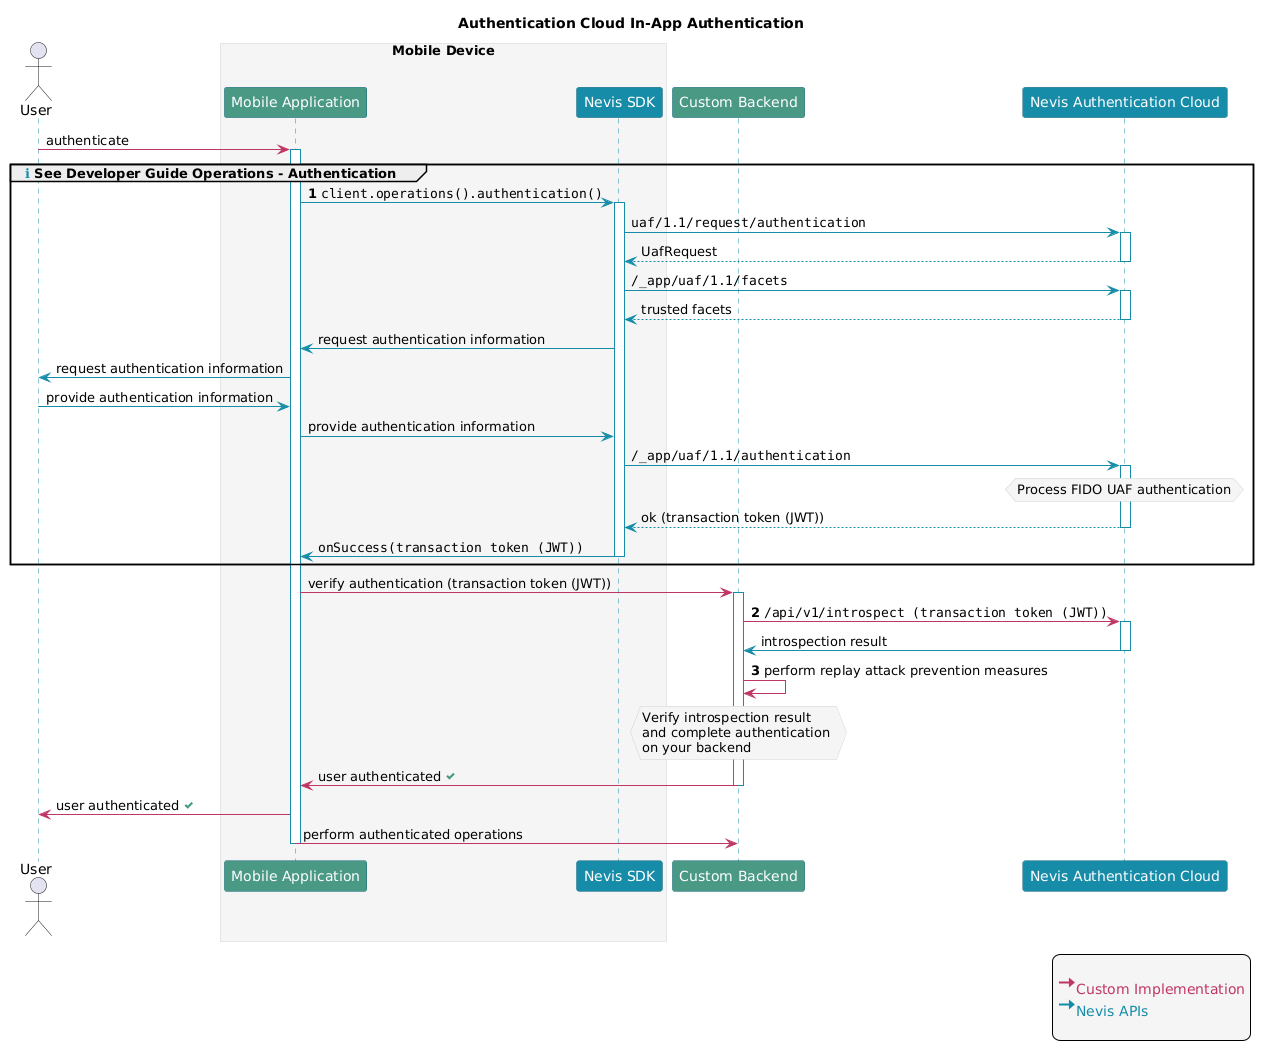Click the User actor icon at top
The height and width of the screenshot is (1059, 1269).
pos(38,71)
